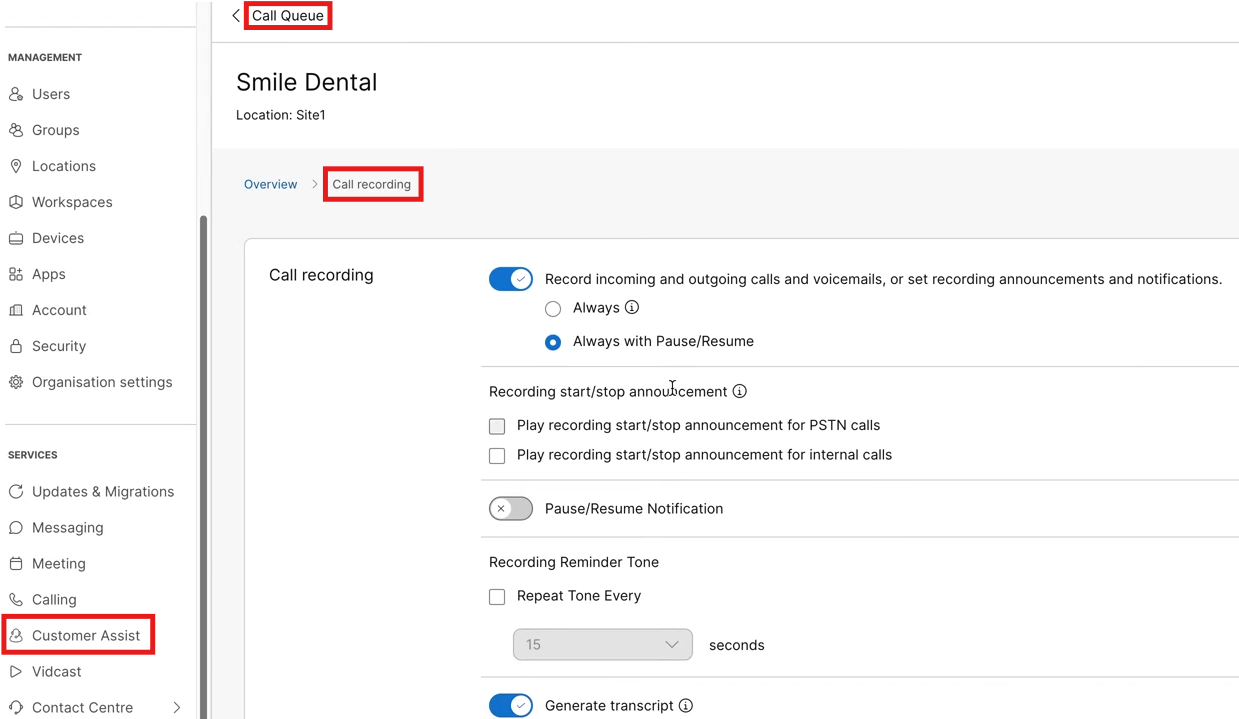Image resolution: width=1239 pixels, height=719 pixels.
Task: Check announcement for internal calls checkbox
Action: tap(497, 456)
